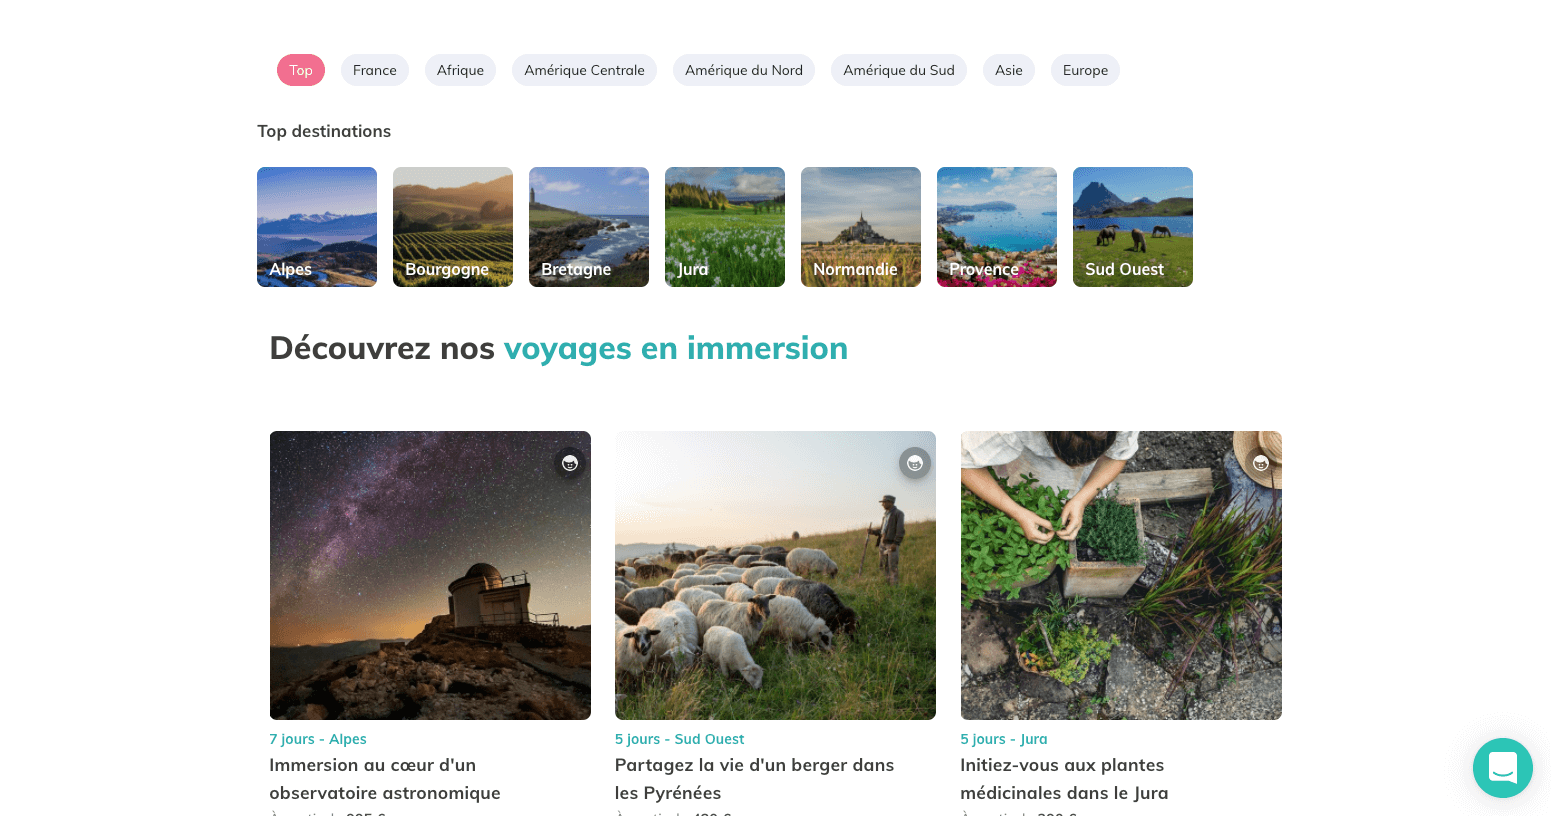Select the Top filter tab
1551x816 pixels.
coord(301,70)
